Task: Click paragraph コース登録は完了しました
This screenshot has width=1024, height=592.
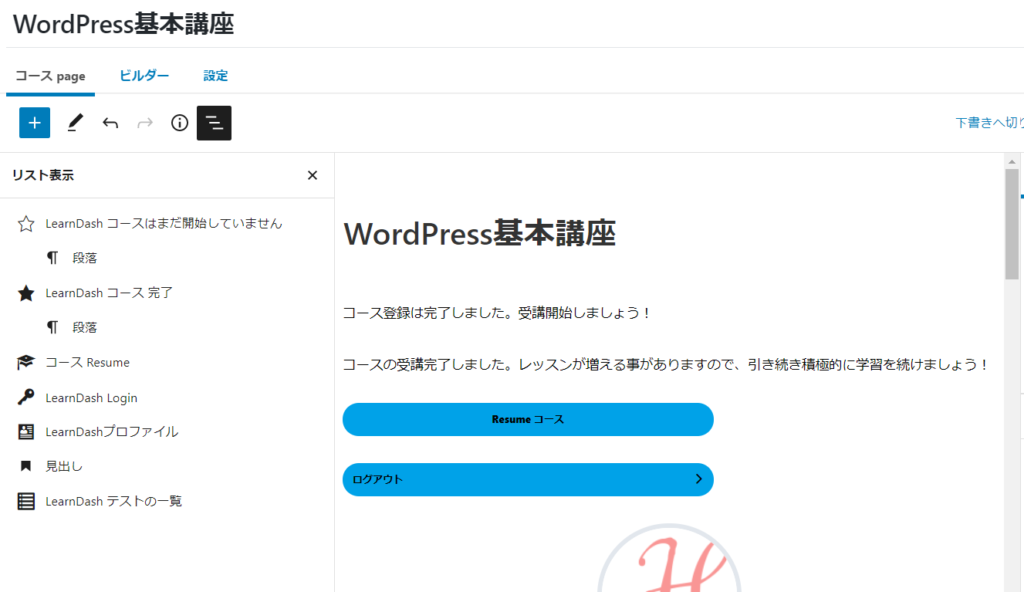Action: coord(498,313)
